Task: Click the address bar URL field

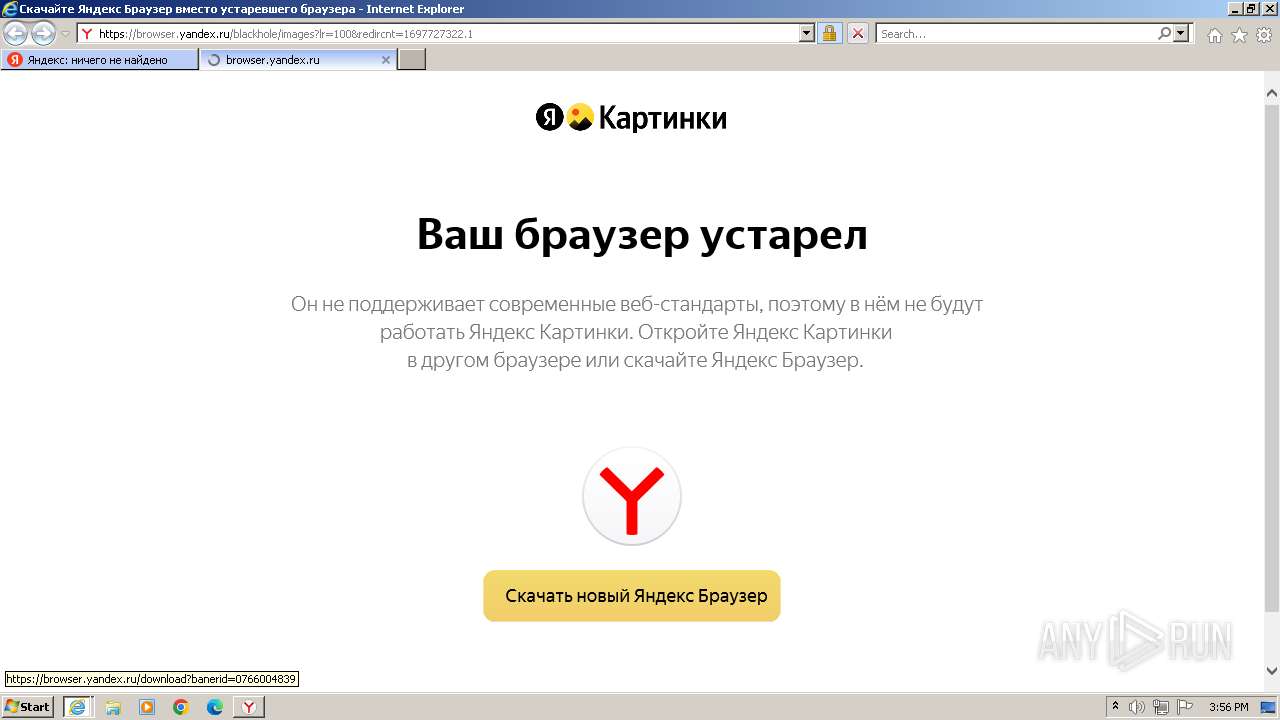Action: pyautogui.click(x=439, y=33)
